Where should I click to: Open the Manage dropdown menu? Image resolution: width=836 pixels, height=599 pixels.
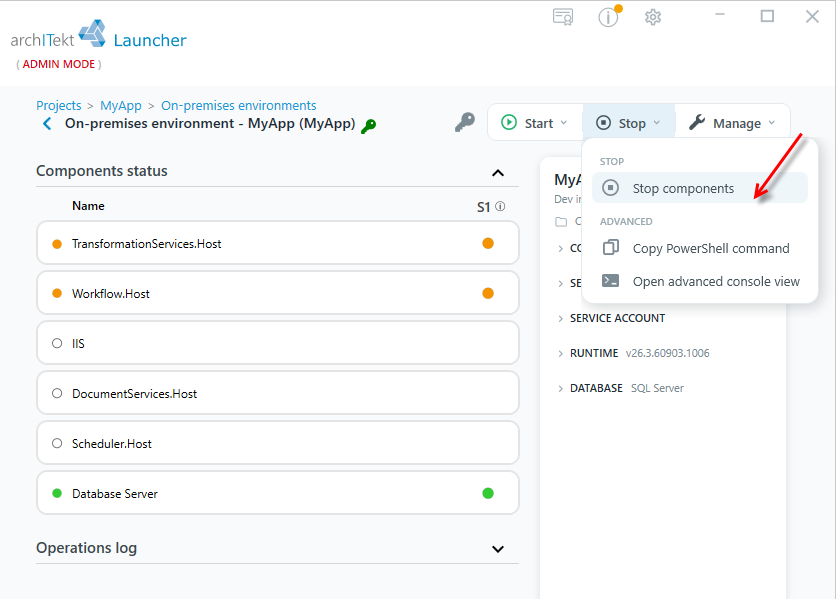(732, 123)
